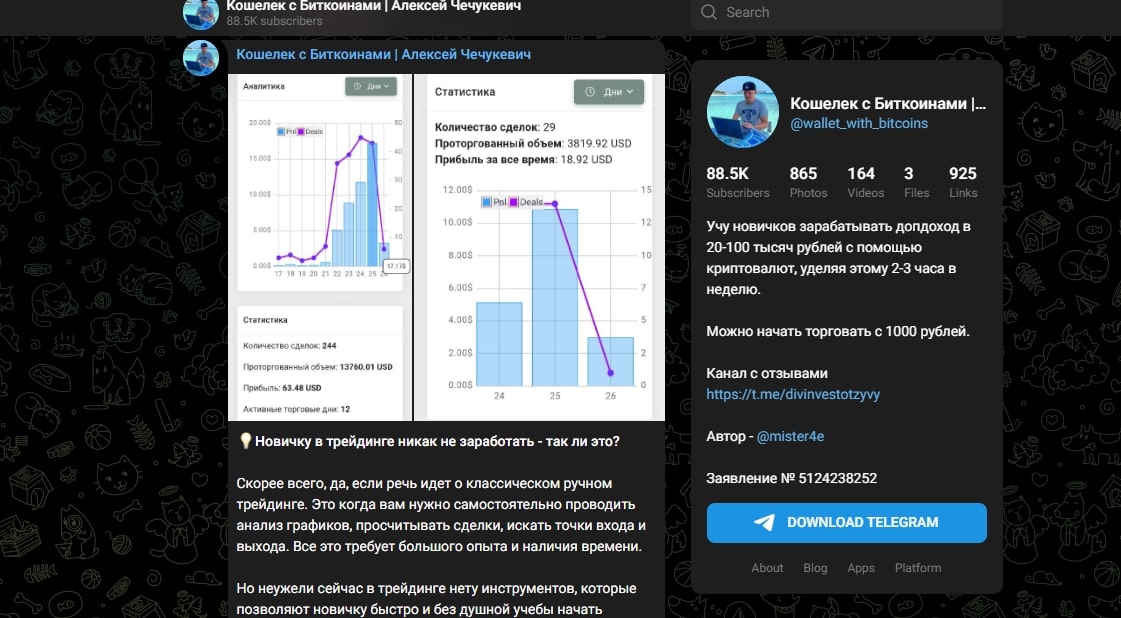Click post author avatar beside message
The image size is (1121, 618).
pyautogui.click(x=201, y=58)
